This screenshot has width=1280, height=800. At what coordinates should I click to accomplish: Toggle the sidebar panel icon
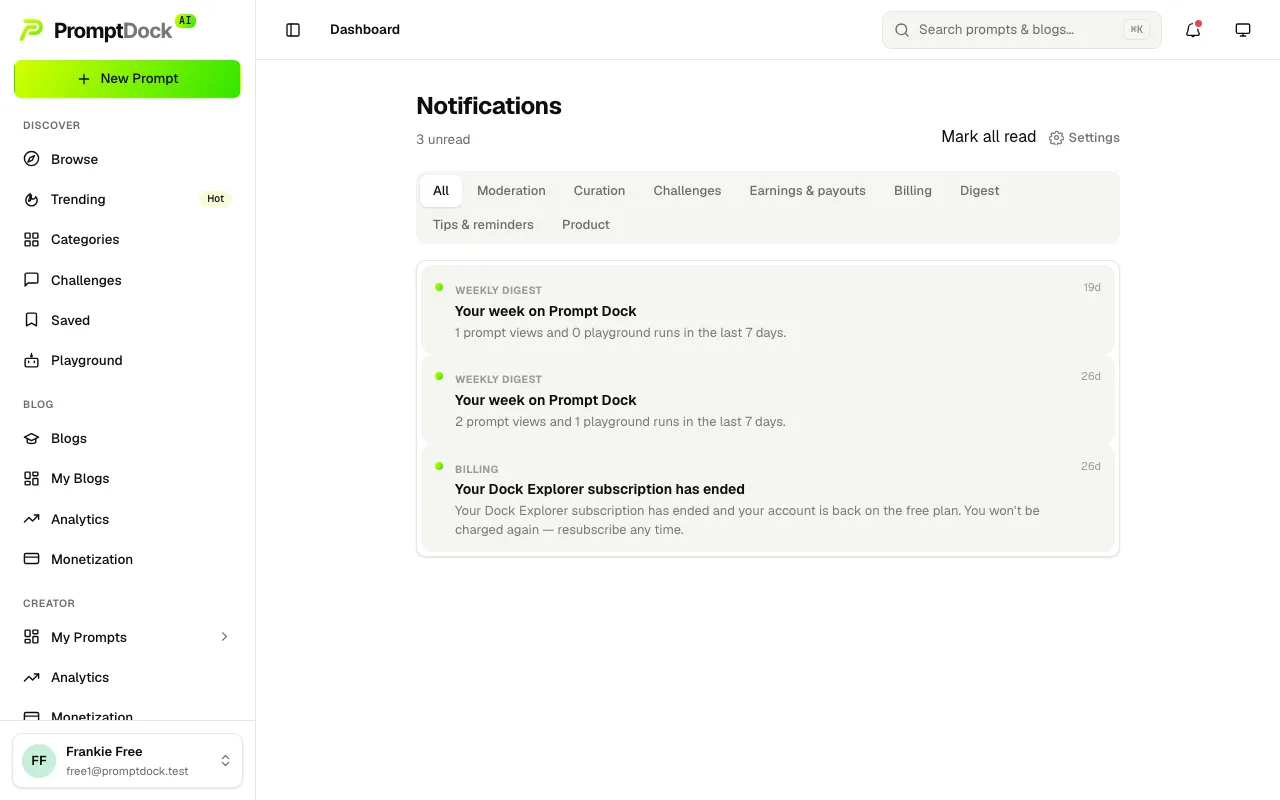pyautogui.click(x=293, y=30)
